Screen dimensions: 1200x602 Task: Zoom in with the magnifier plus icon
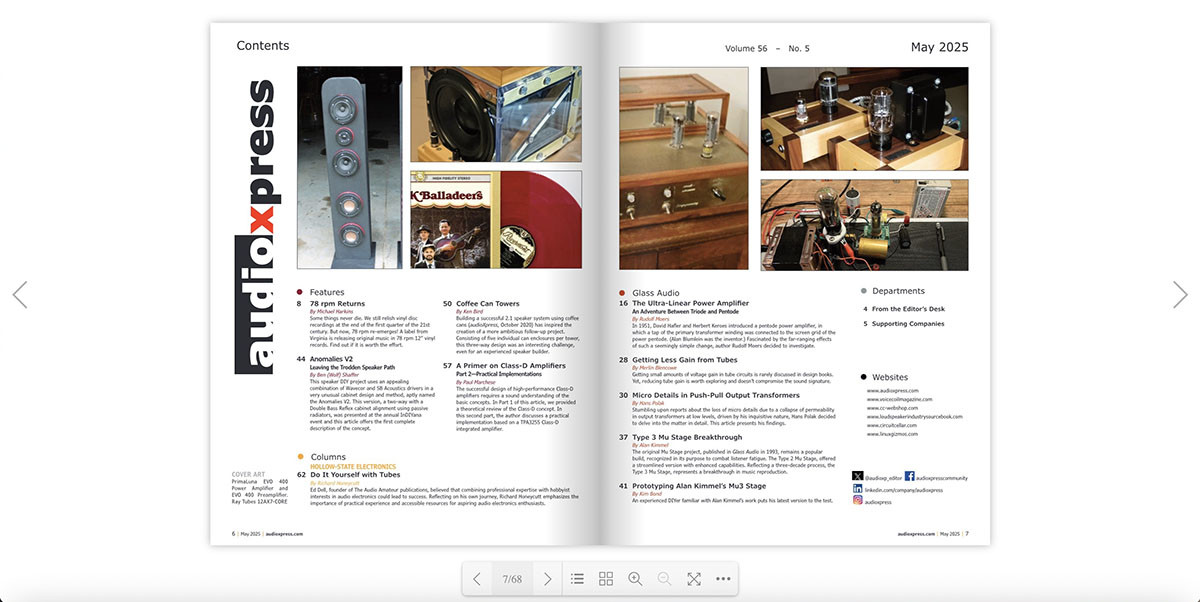click(635, 579)
